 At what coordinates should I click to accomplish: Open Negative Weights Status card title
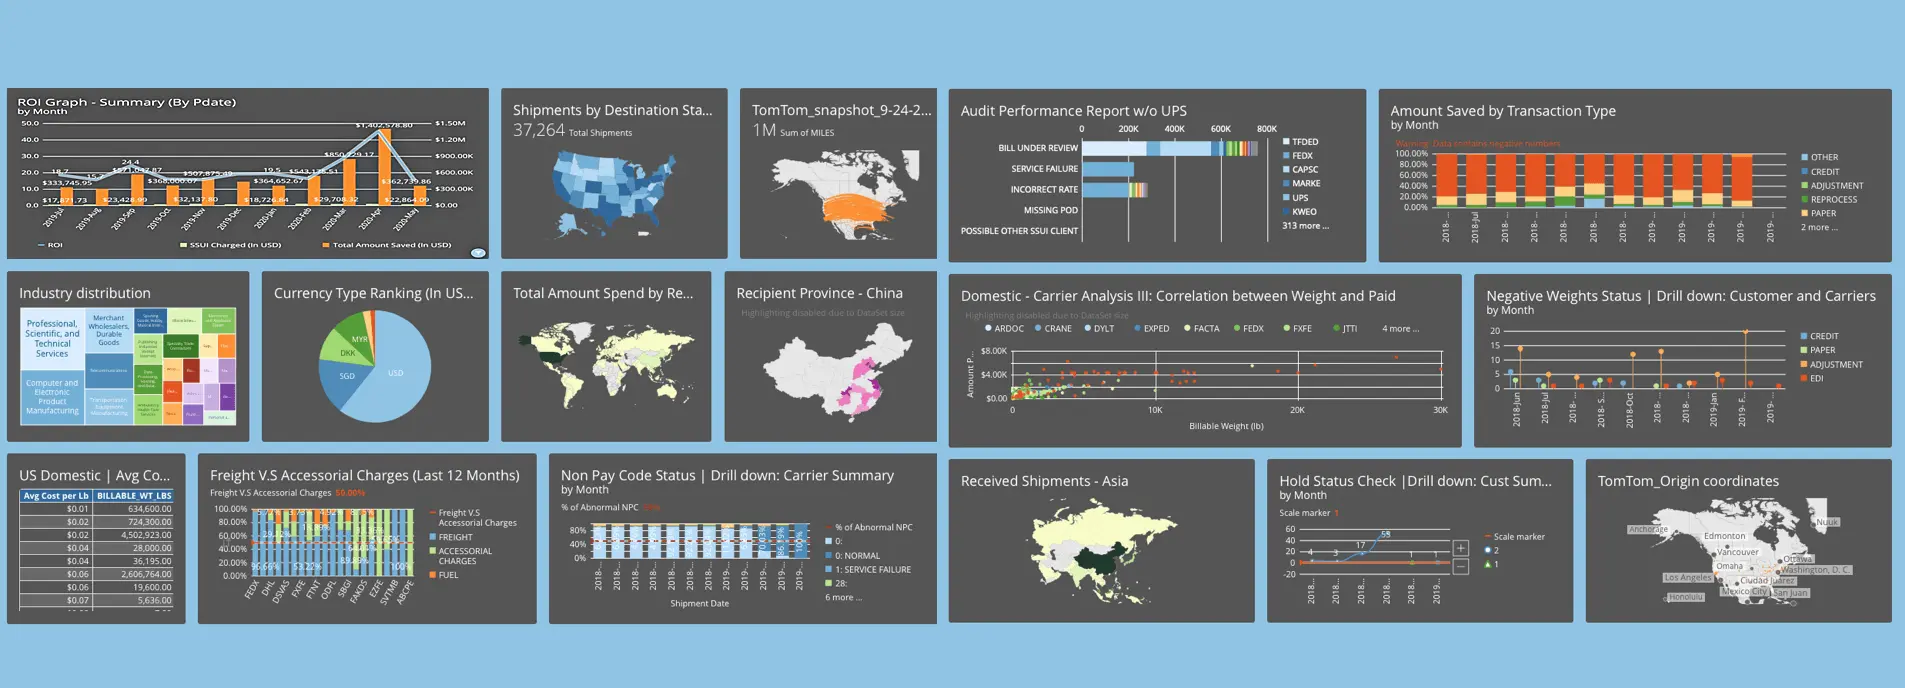pyautogui.click(x=1680, y=296)
